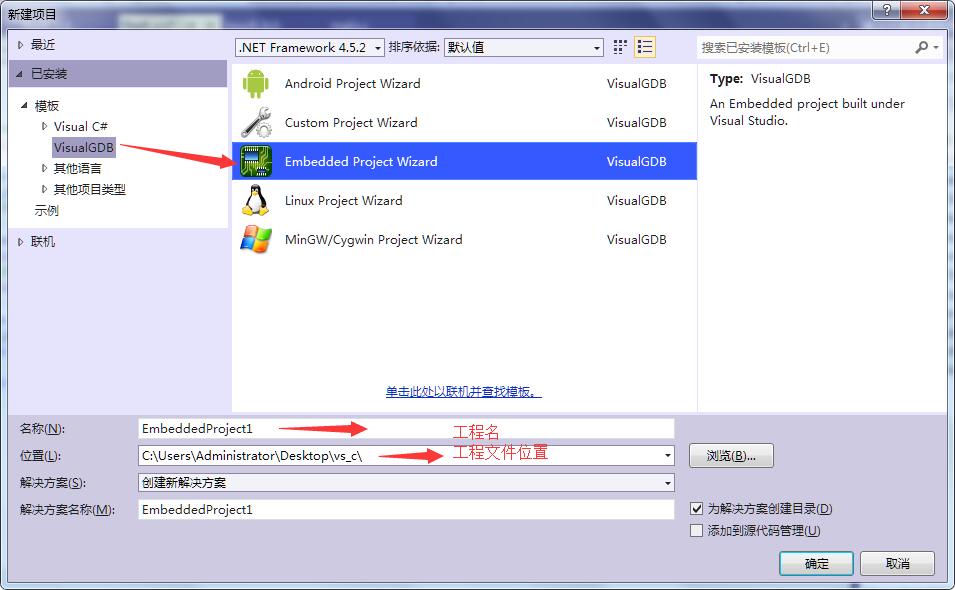Open the 位置 path dropdown arrow
The height and width of the screenshot is (590, 955).
pyautogui.click(x=668, y=455)
